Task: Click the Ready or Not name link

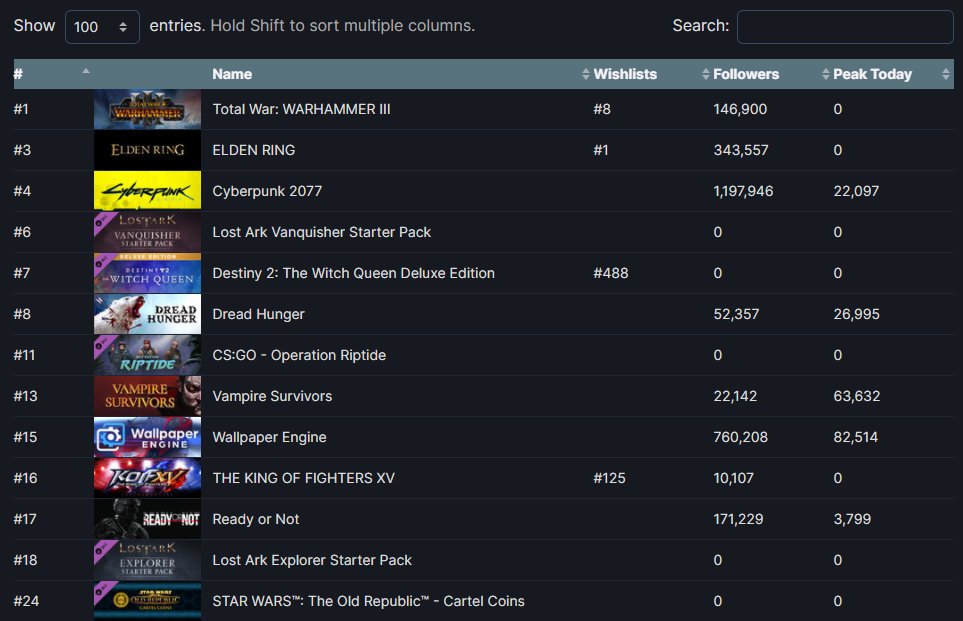Action: click(256, 519)
